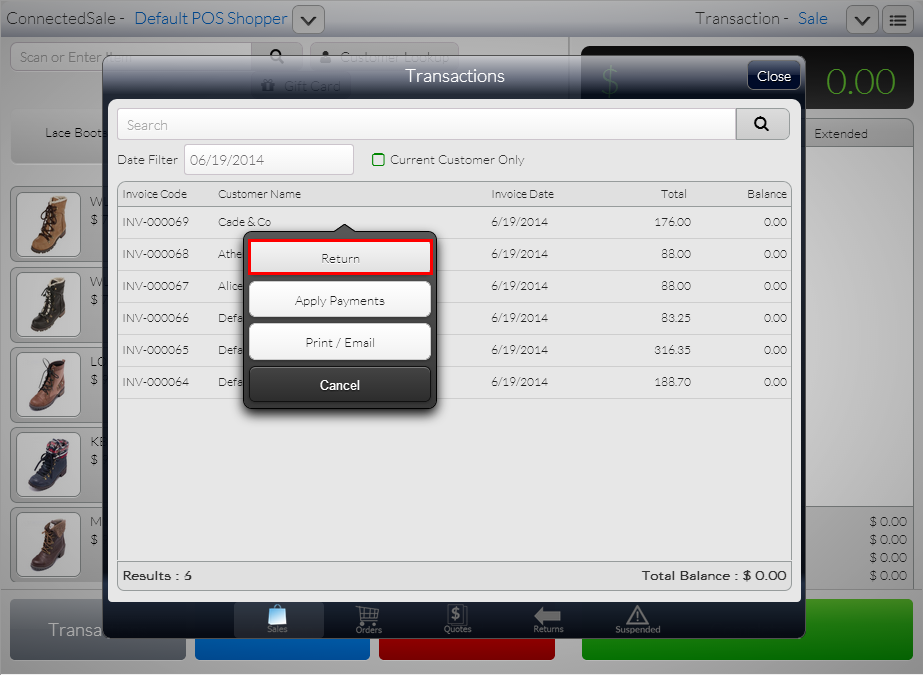The height and width of the screenshot is (675, 923).
Task: Open the Orders cart tab
Action: (368, 620)
